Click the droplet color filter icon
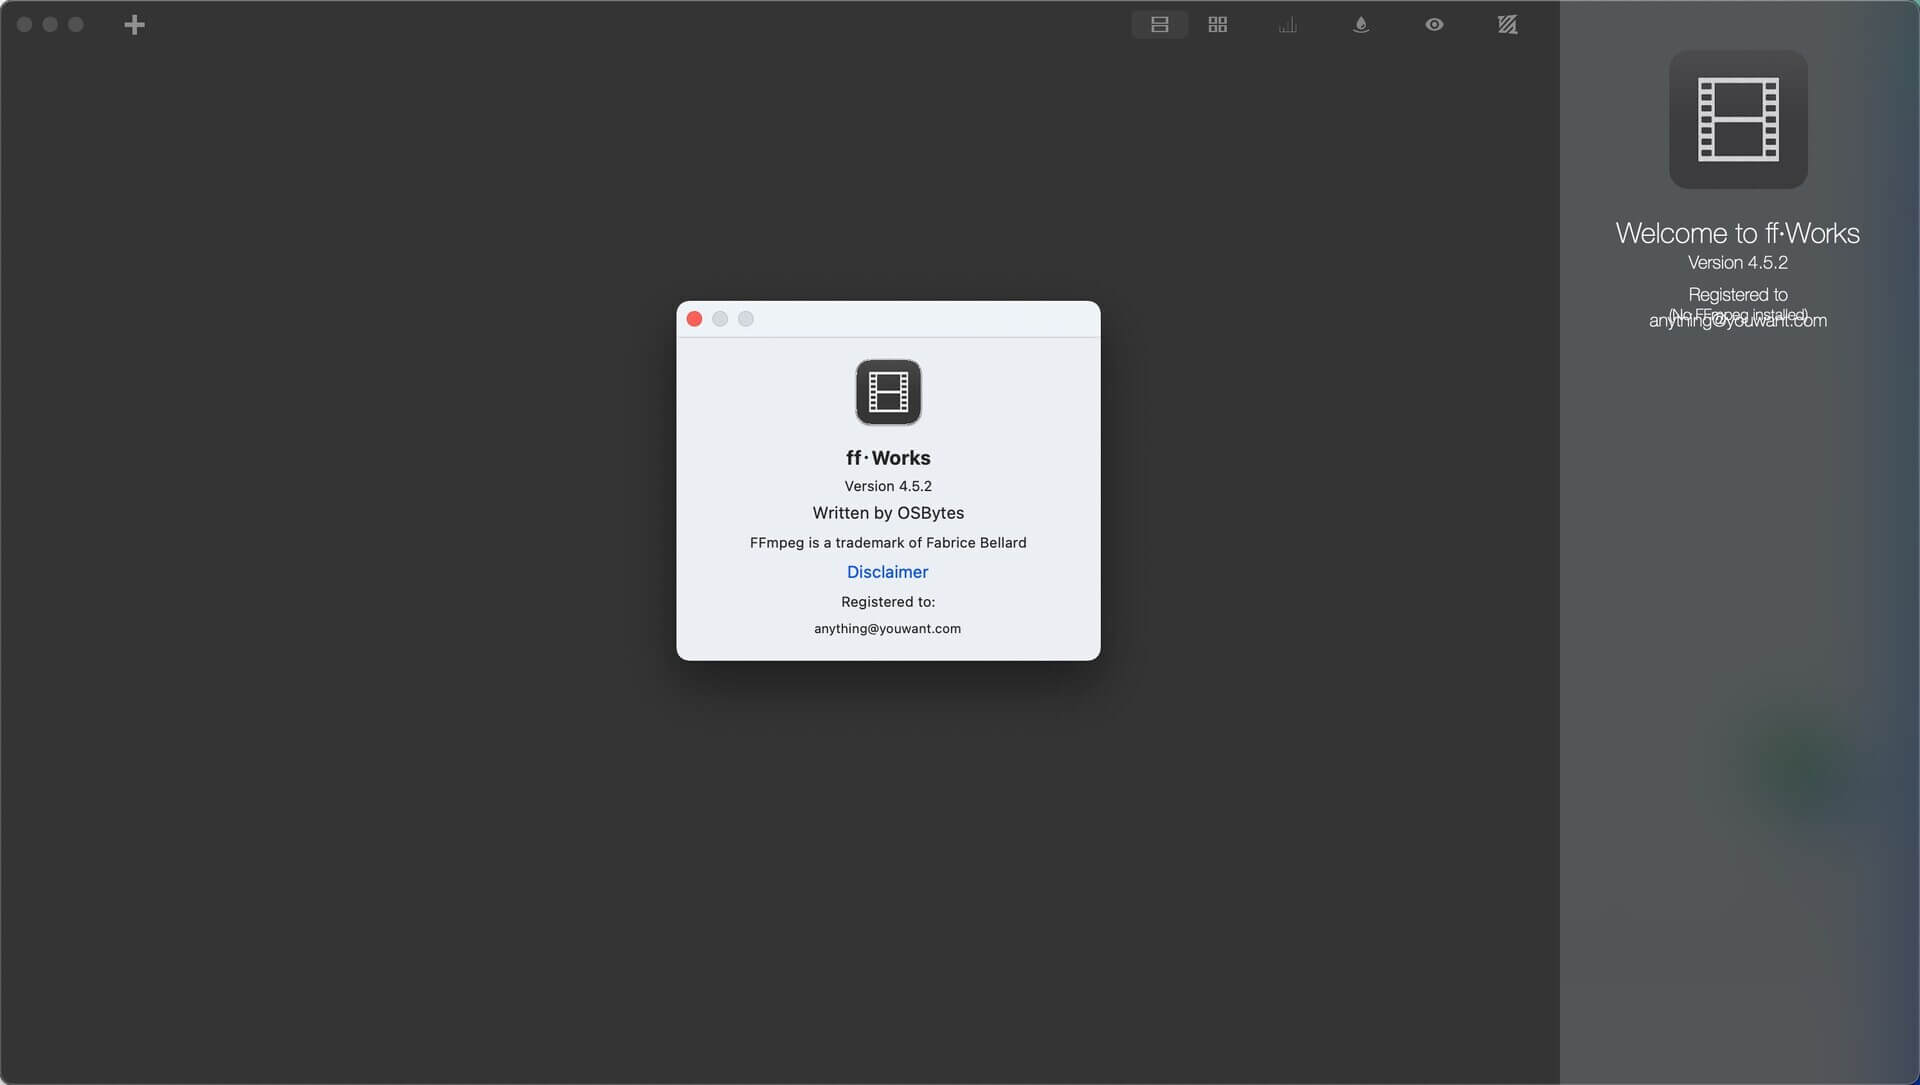Viewport: 1920px width, 1085px height. [x=1360, y=25]
